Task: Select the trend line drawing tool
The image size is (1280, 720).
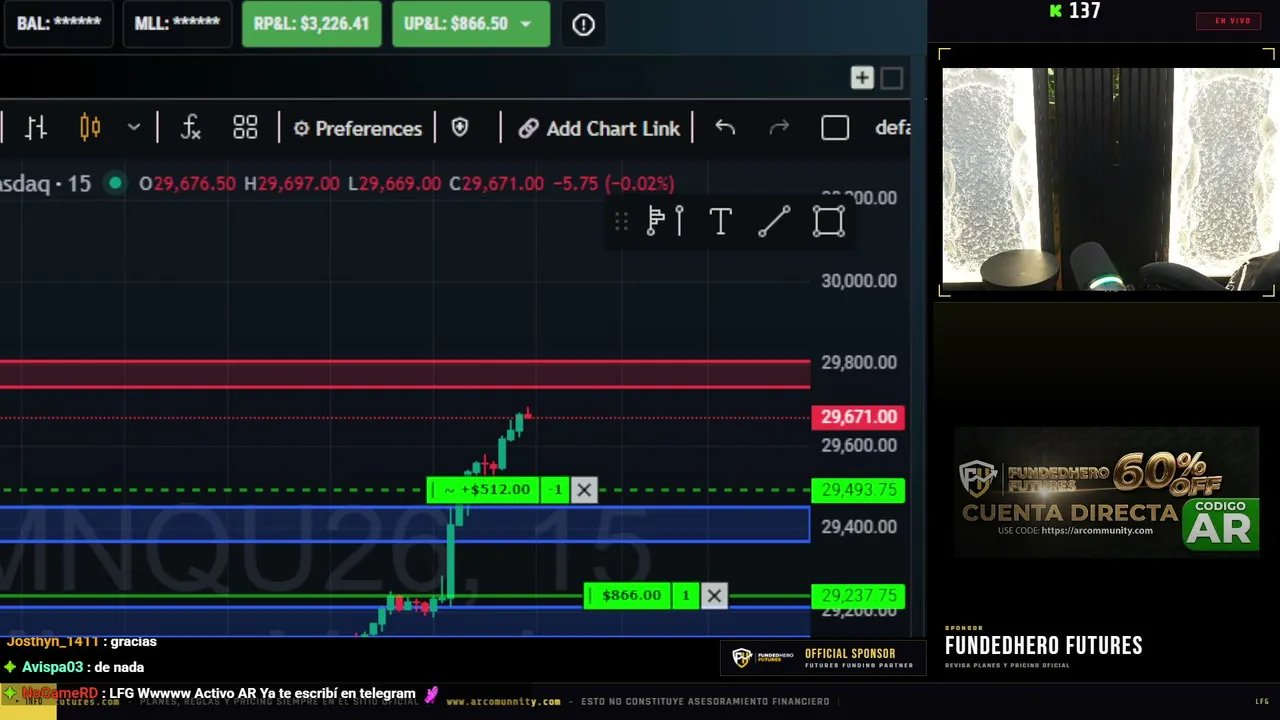Action: click(x=774, y=221)
